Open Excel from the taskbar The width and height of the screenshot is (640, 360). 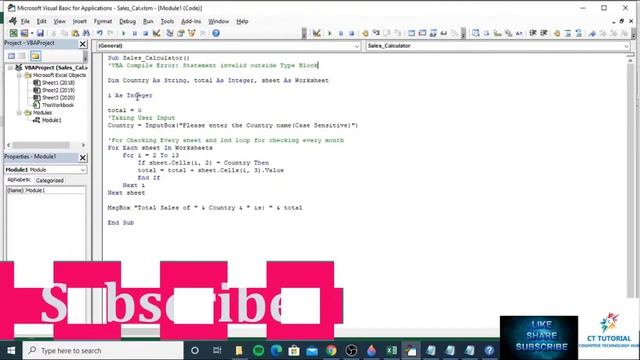(392, 350)
